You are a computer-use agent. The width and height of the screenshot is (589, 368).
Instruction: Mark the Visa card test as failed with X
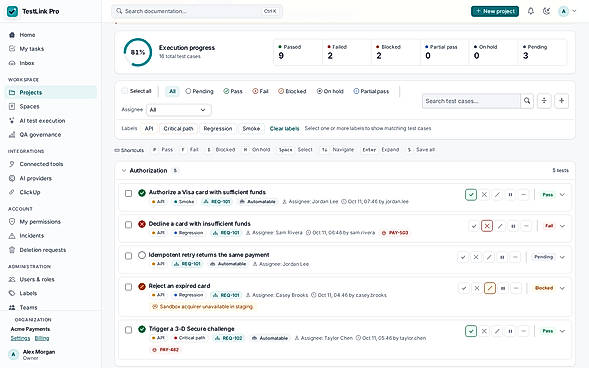[484, 195]
